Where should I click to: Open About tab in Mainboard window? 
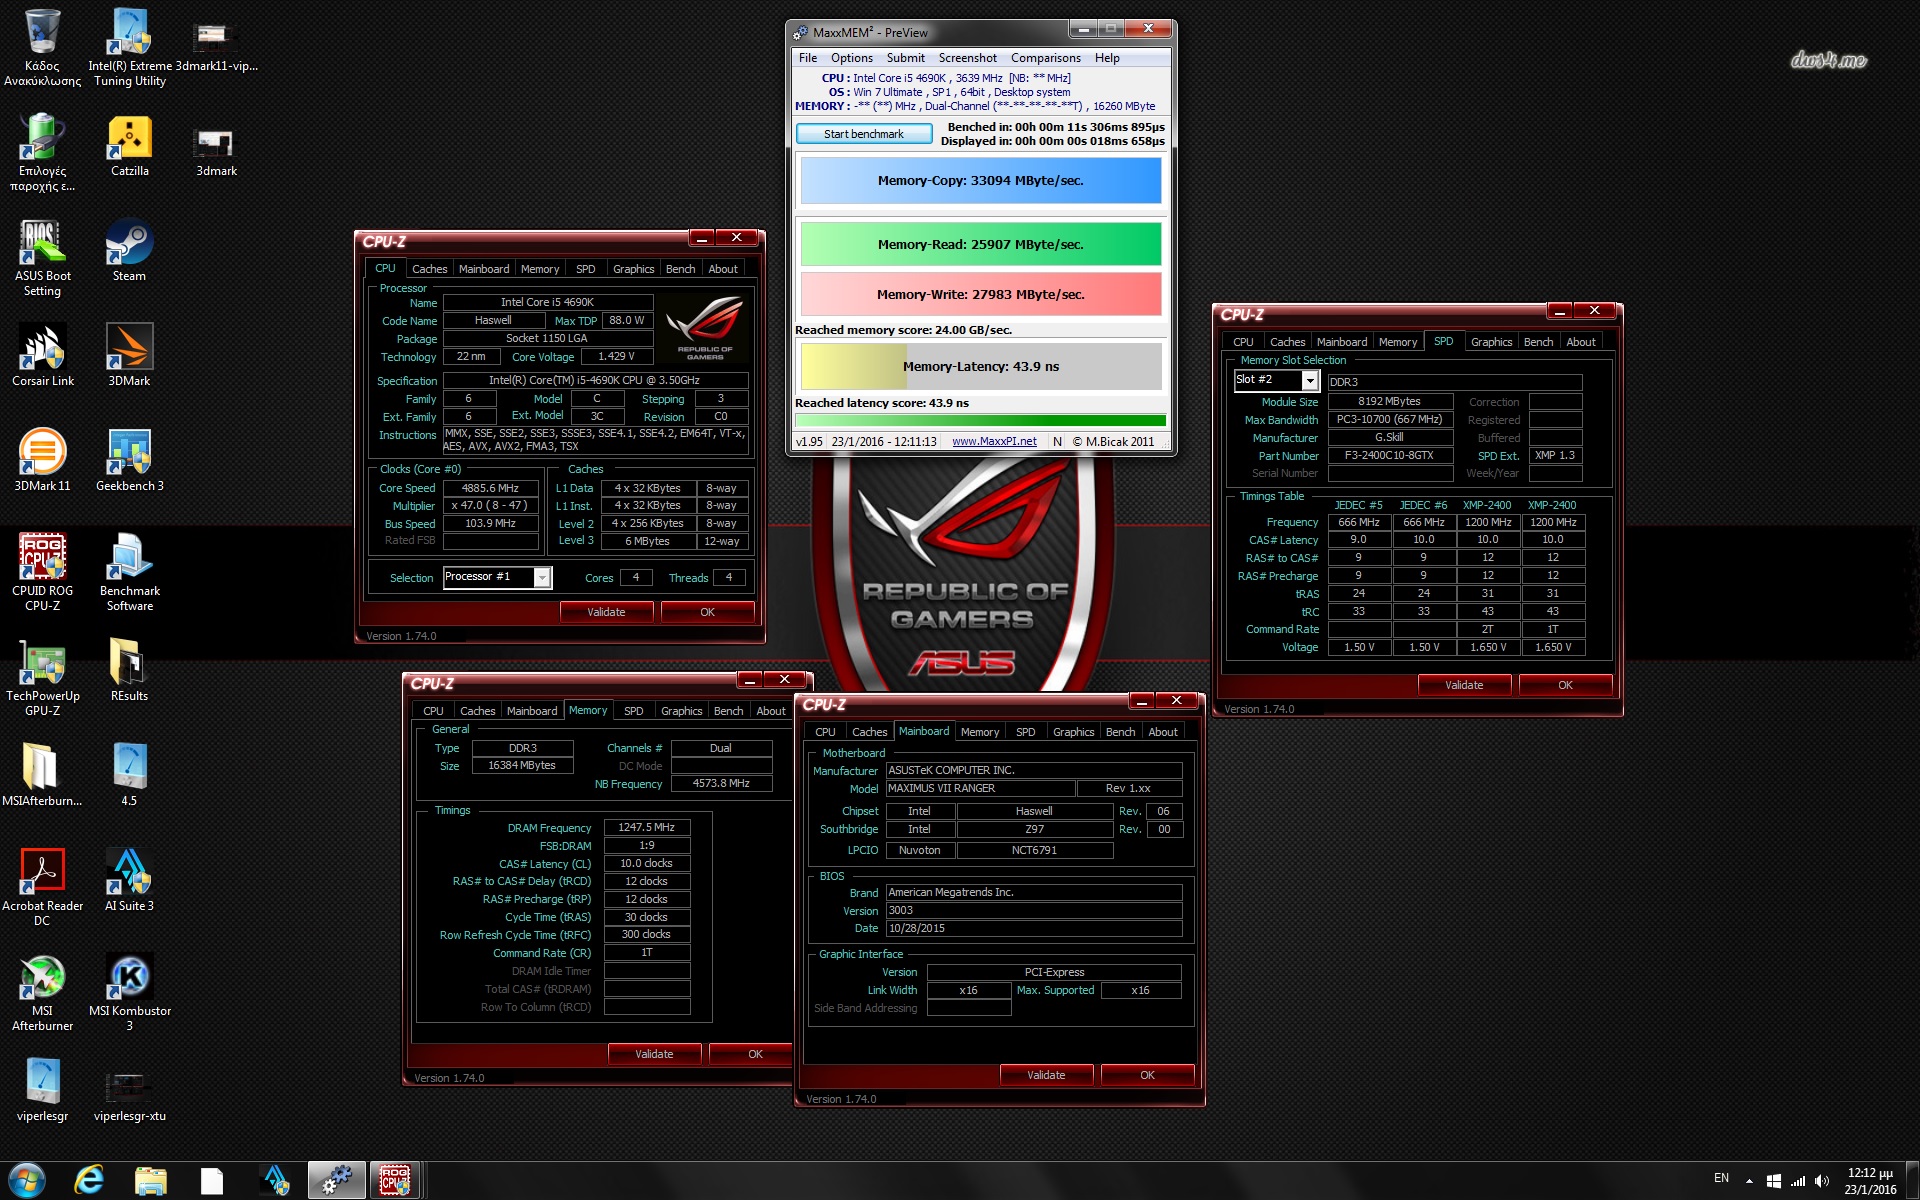click(1163, 732)
